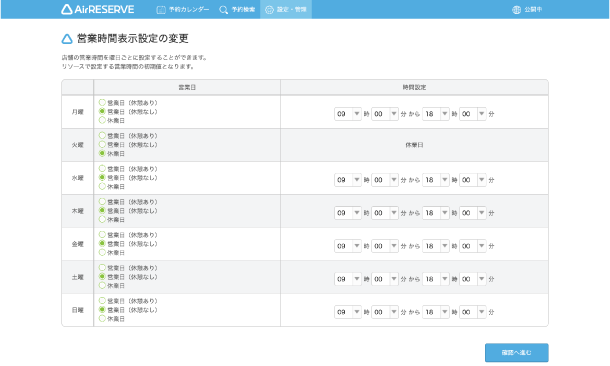
Task: Select 休業日 for 月曜
Action: point(102,120)
